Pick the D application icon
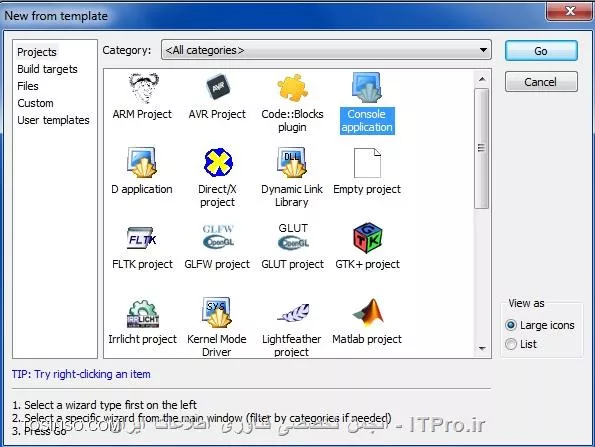The height and width of the screenshot is (447, 595). (x=142, y=163)
